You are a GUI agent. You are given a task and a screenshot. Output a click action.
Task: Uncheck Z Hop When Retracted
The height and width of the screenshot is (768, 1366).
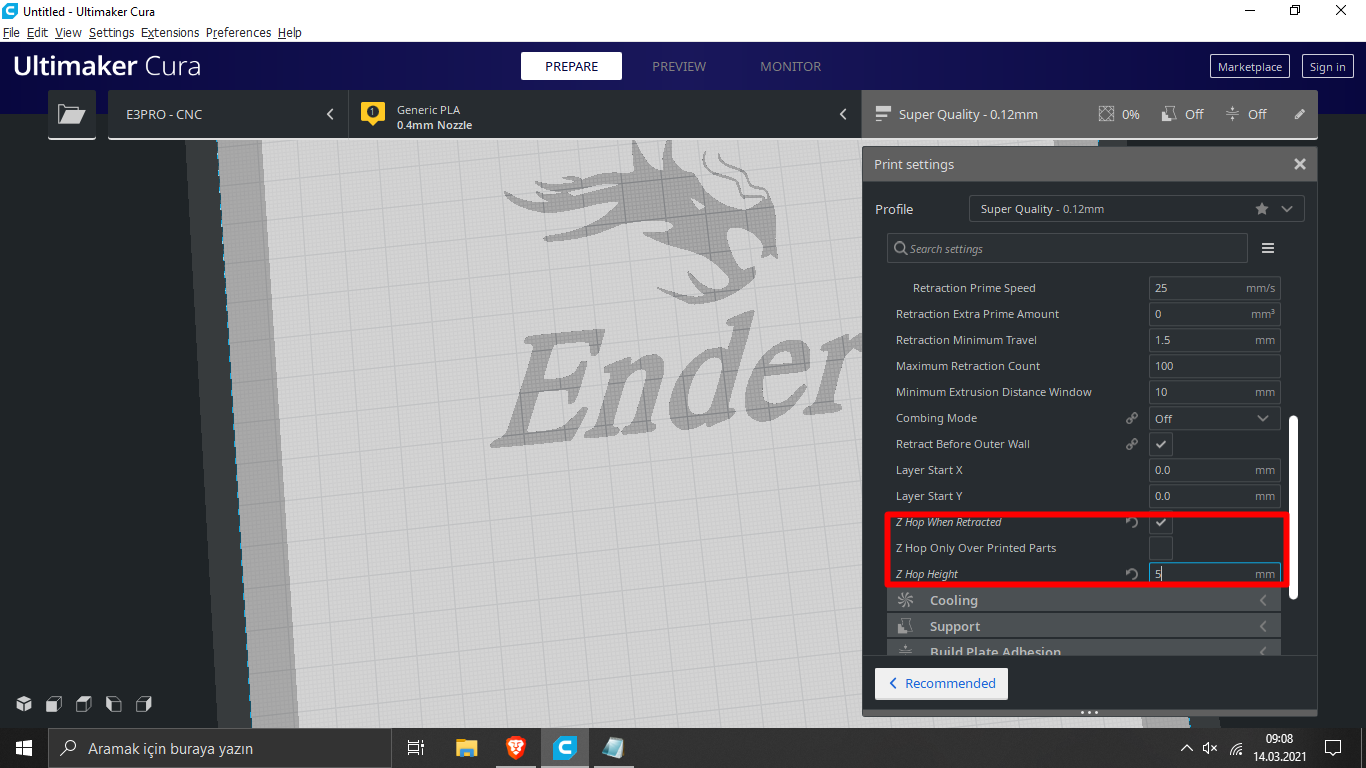coord(1161,522)
